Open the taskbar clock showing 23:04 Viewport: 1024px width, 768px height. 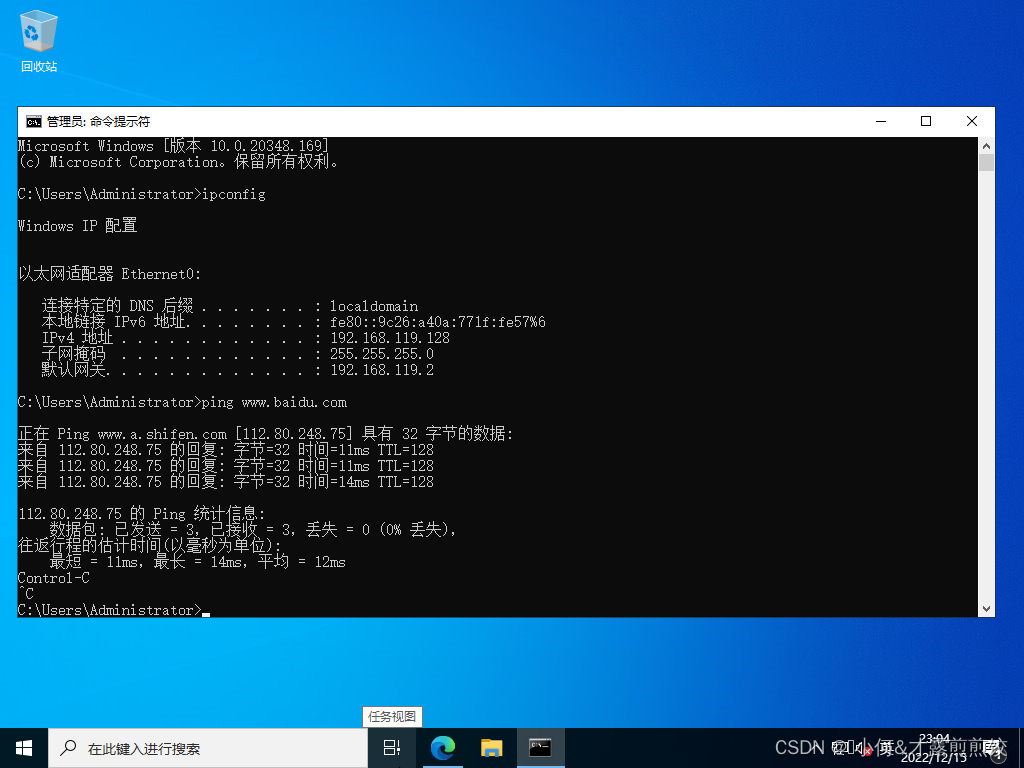(x=934, y=748)
